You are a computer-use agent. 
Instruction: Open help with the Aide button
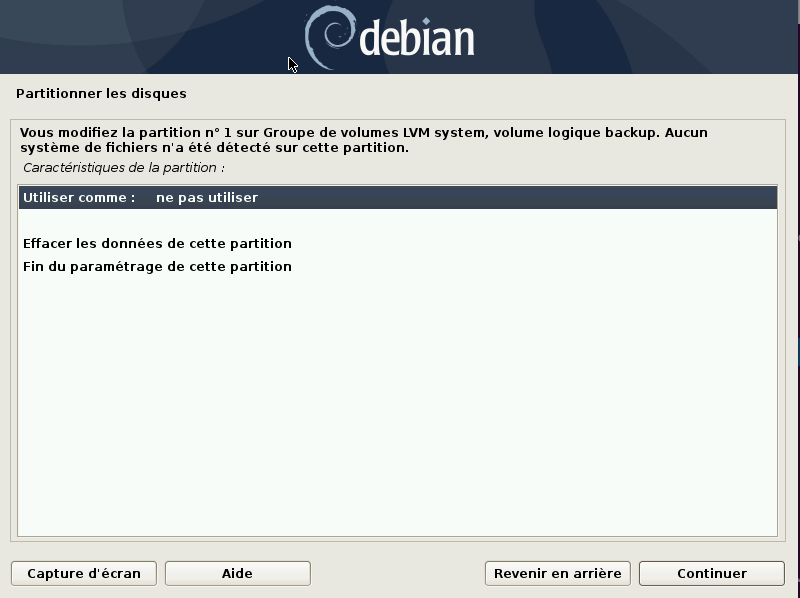click(237, 573)
